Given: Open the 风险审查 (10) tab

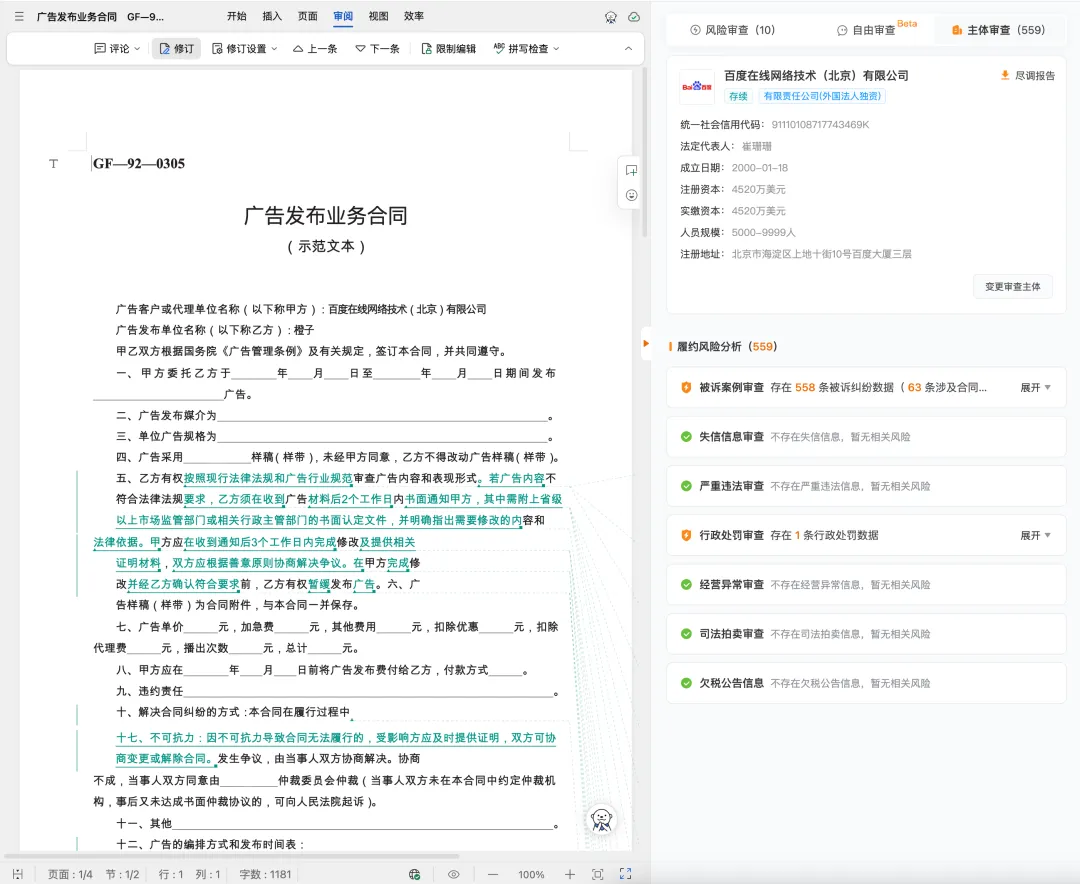Looking at the screenshot, I should tap(732, 30).
